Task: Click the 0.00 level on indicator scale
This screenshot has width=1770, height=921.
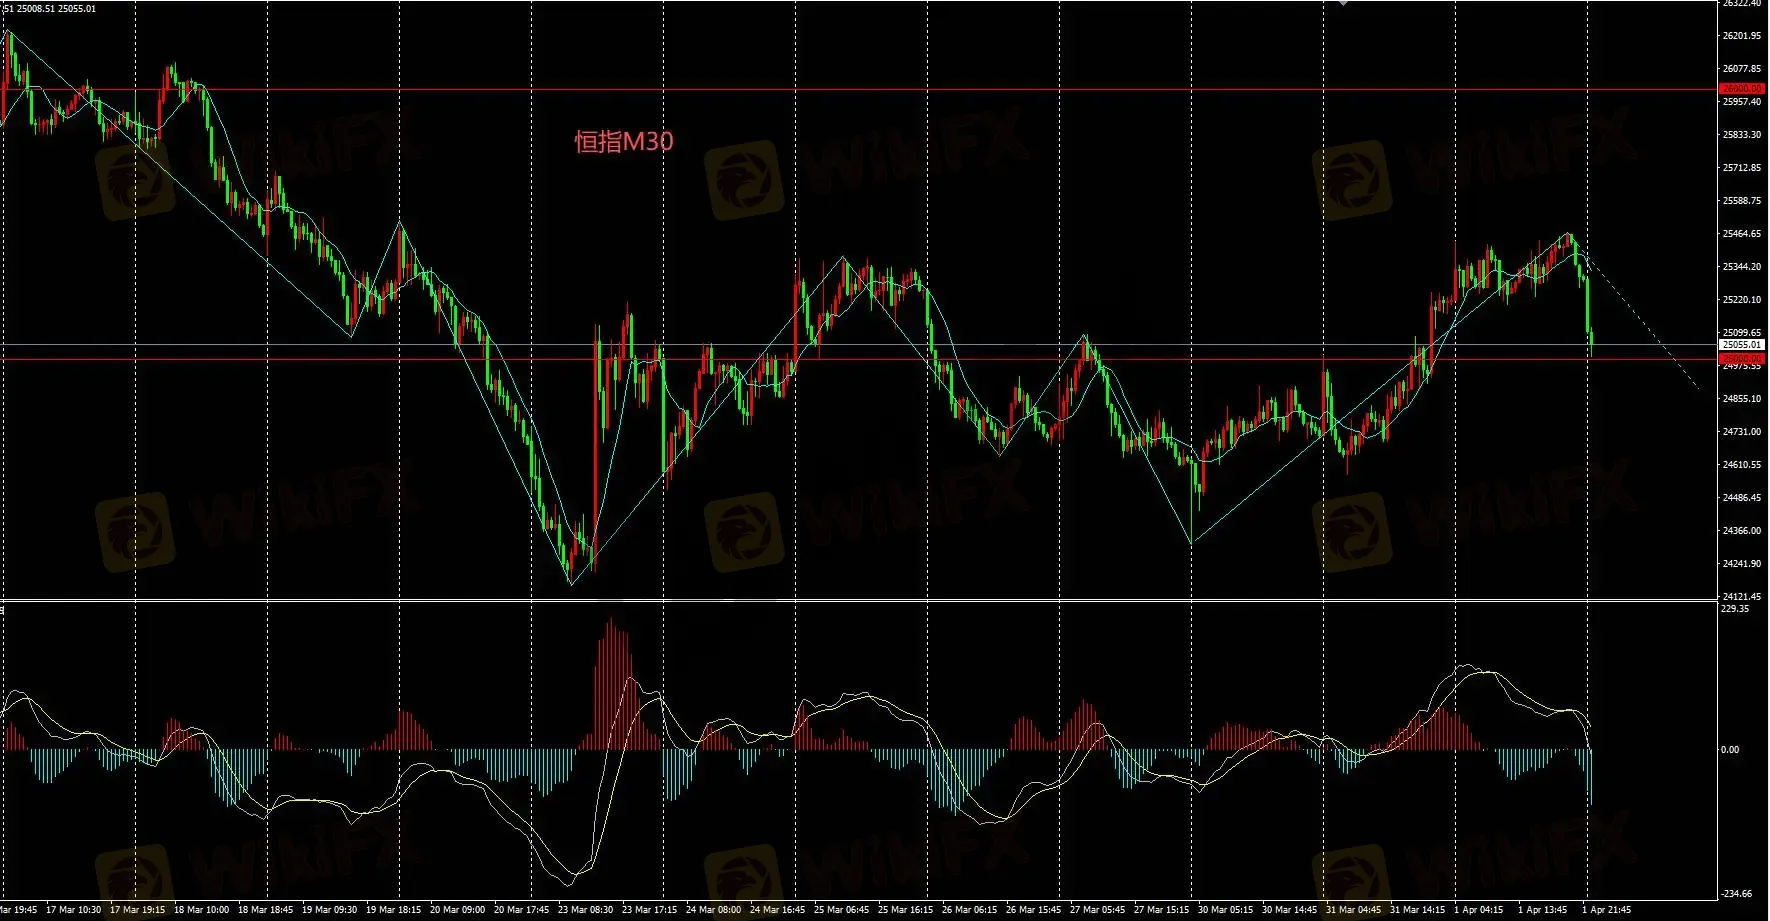Action: pos(1729,749)
